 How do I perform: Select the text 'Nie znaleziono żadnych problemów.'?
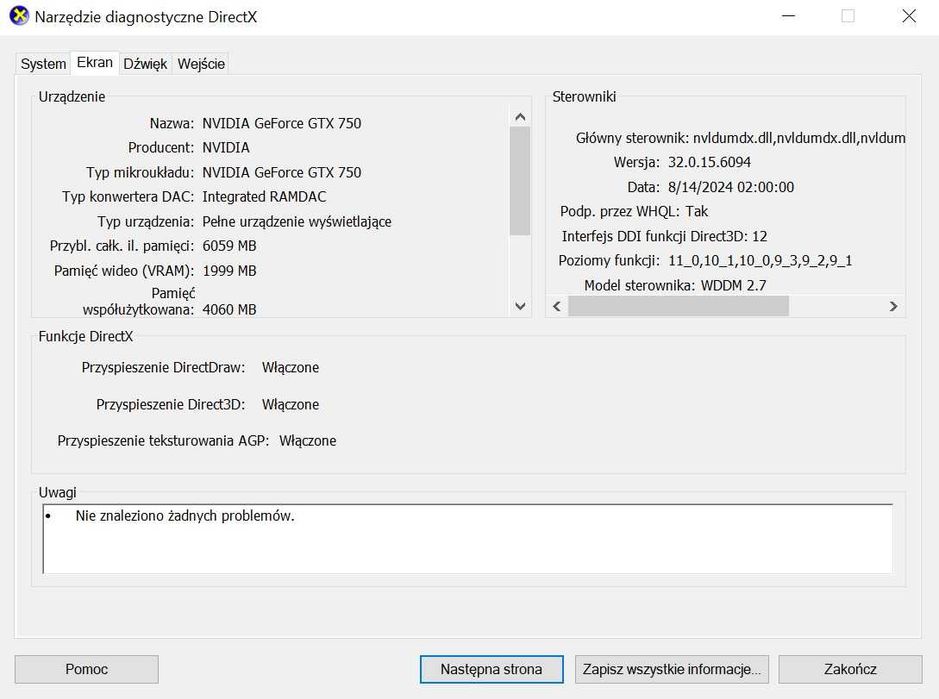coord(185,516)
